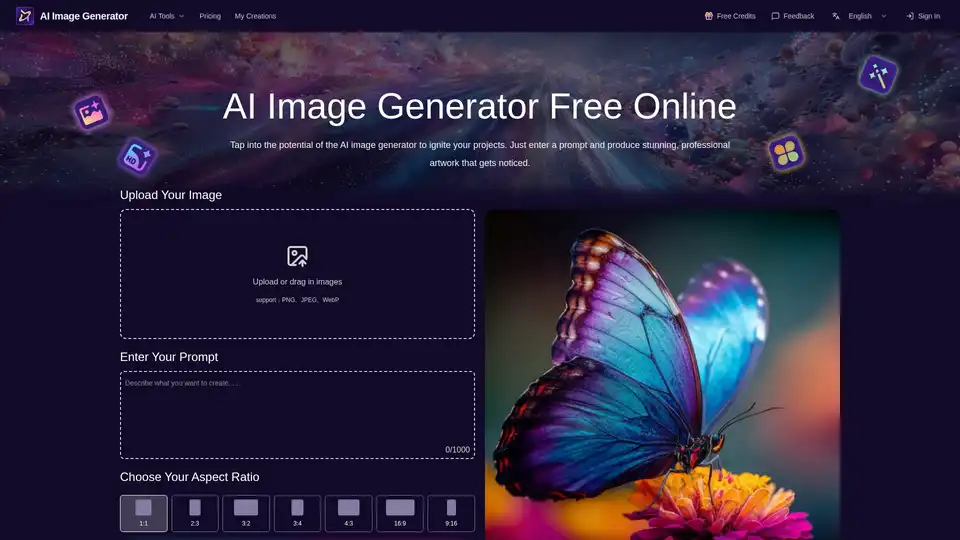Open Free Credits link
Screen dimensions: 960x540
tap(730, 16)
